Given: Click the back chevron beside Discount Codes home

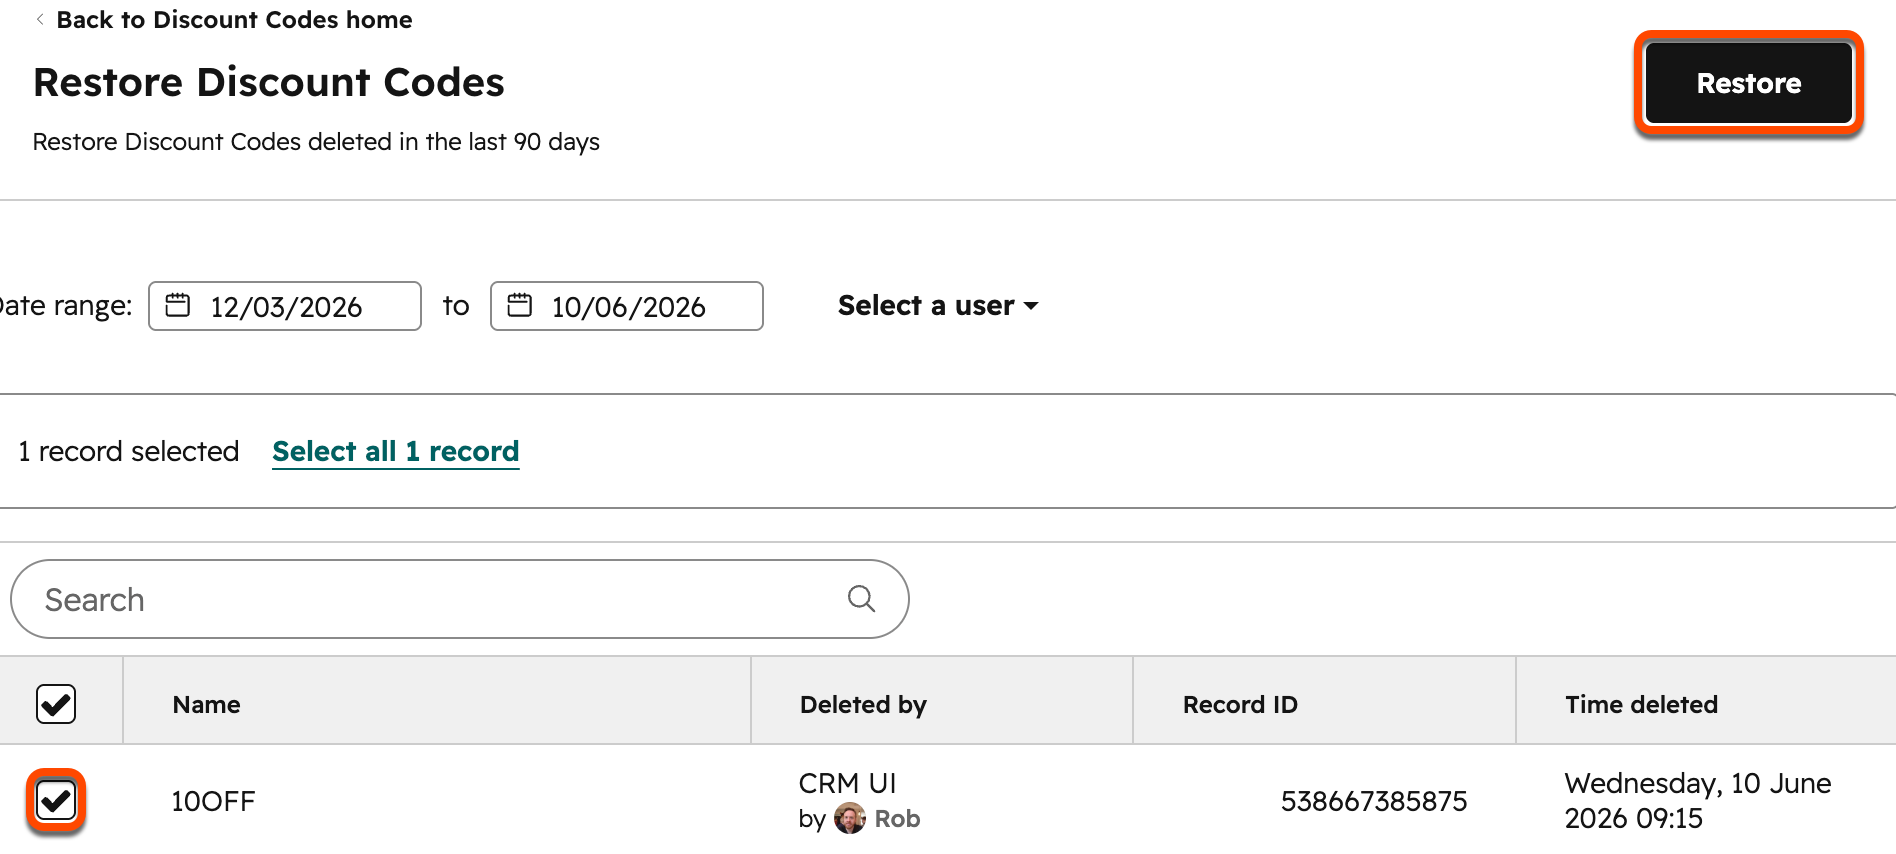Looking at the screenshot, I should pyautogui.click(x=40, y=19).
